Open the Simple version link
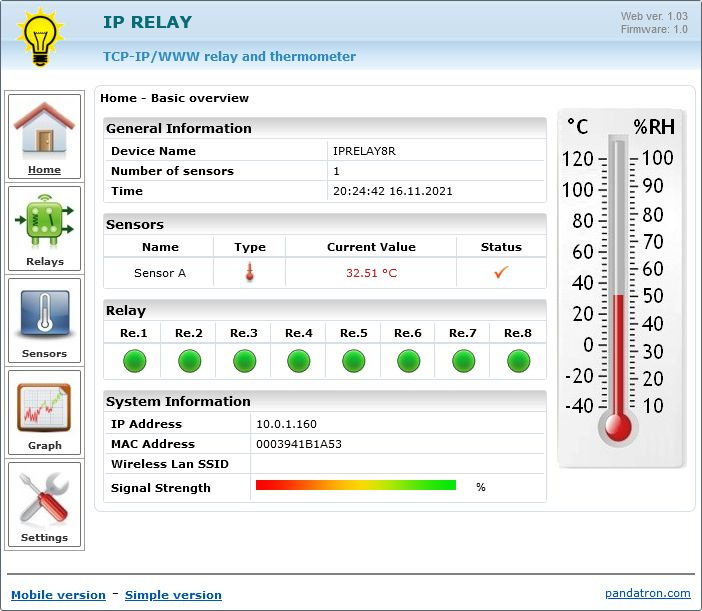Image resolution: width=702 pixels, height=611 pixels. click(x=173, y=595)
